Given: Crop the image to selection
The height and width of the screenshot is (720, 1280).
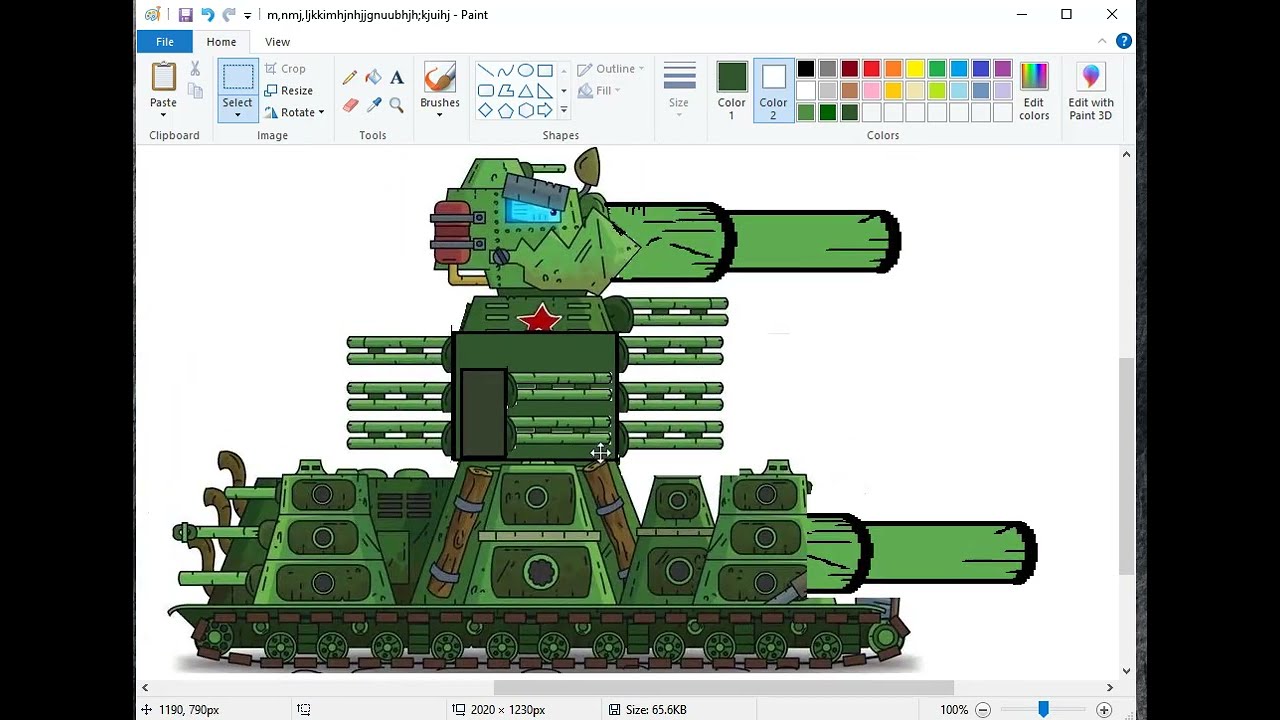Looking at the screenshot, I should click(x=286, y=69).
